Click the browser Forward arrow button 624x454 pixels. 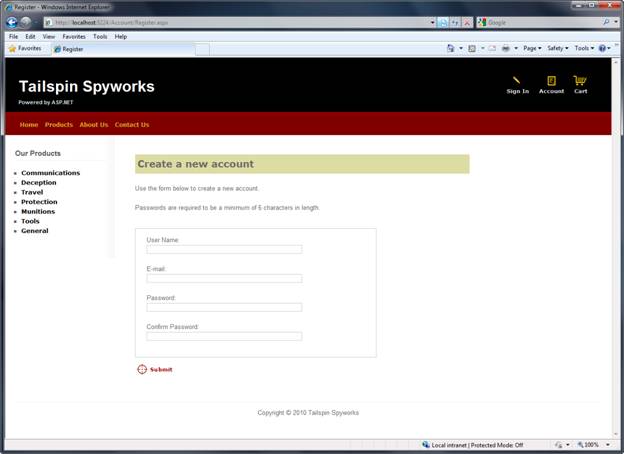point(25,23)
